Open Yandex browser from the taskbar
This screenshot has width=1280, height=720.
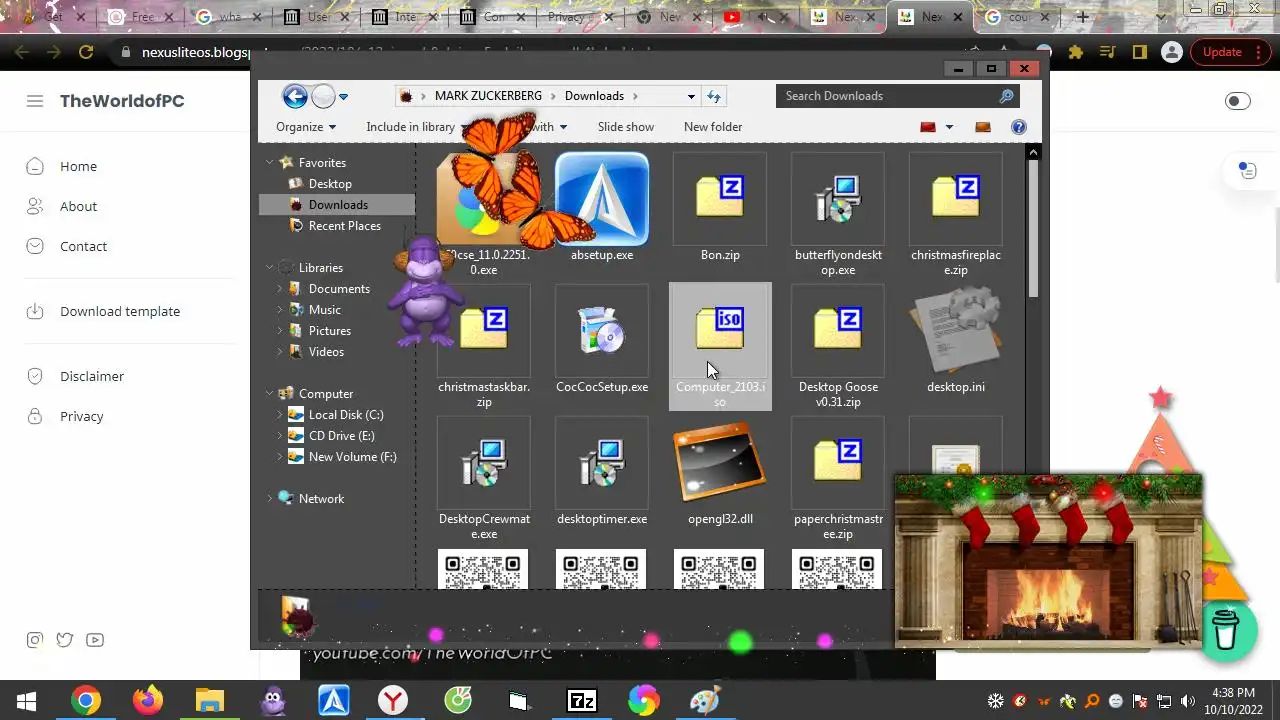pyautogui.click(x=394, y=701)
